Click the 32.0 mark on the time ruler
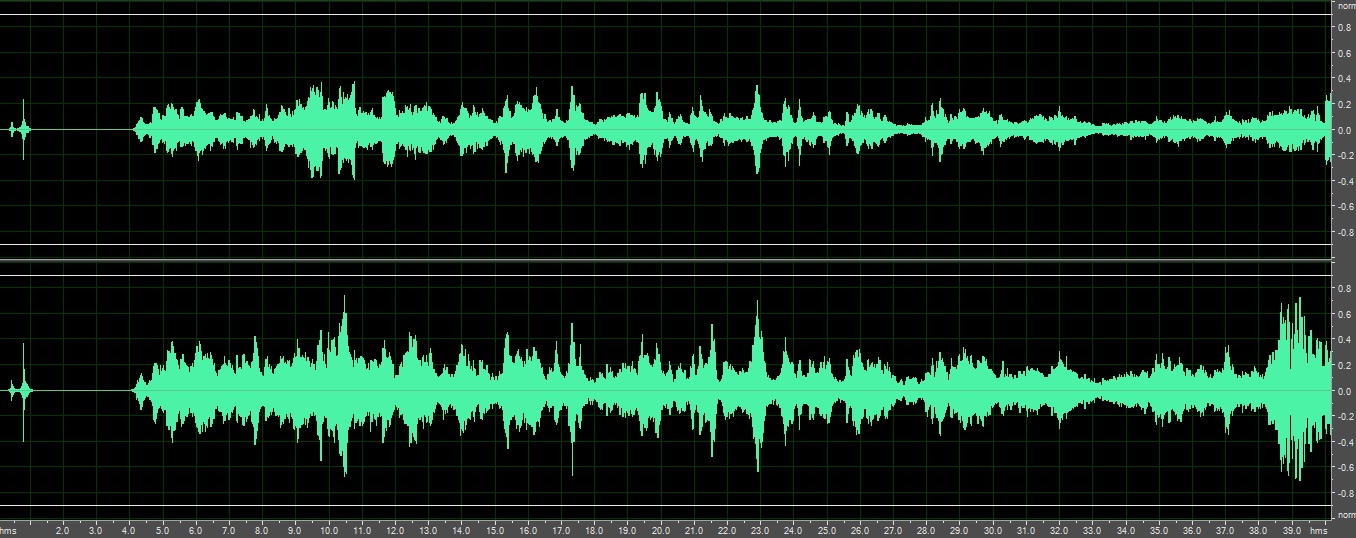 [x=1059, y=531]
